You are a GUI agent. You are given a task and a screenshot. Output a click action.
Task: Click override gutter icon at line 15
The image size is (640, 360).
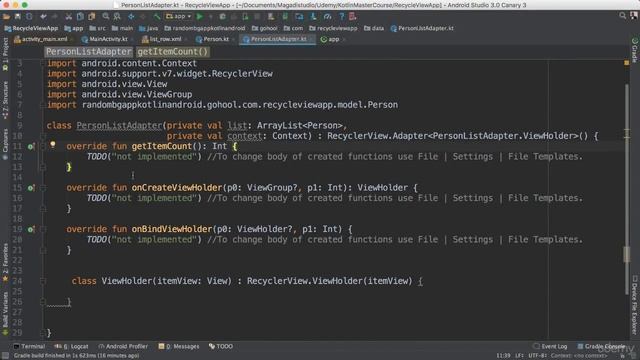click(31, 188)
